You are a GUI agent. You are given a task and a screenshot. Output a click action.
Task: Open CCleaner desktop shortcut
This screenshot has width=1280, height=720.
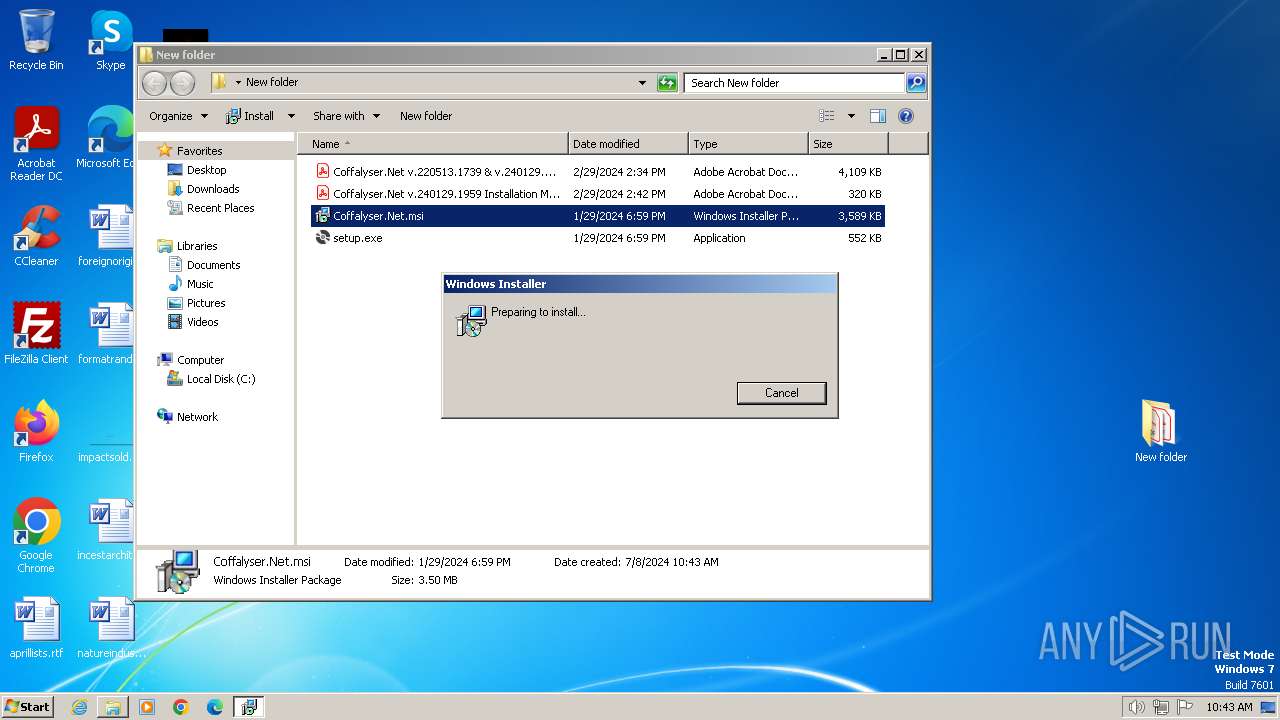(x=36, y=236)
